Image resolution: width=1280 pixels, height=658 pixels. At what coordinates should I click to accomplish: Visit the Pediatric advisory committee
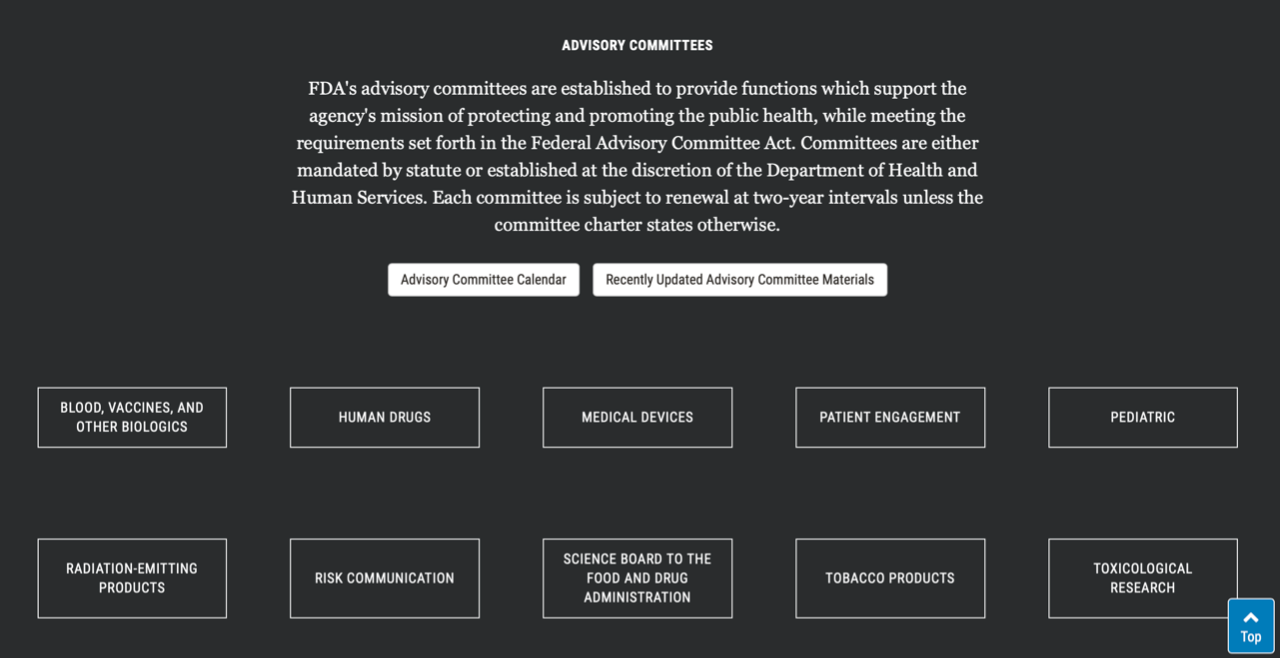[1142, 417]
